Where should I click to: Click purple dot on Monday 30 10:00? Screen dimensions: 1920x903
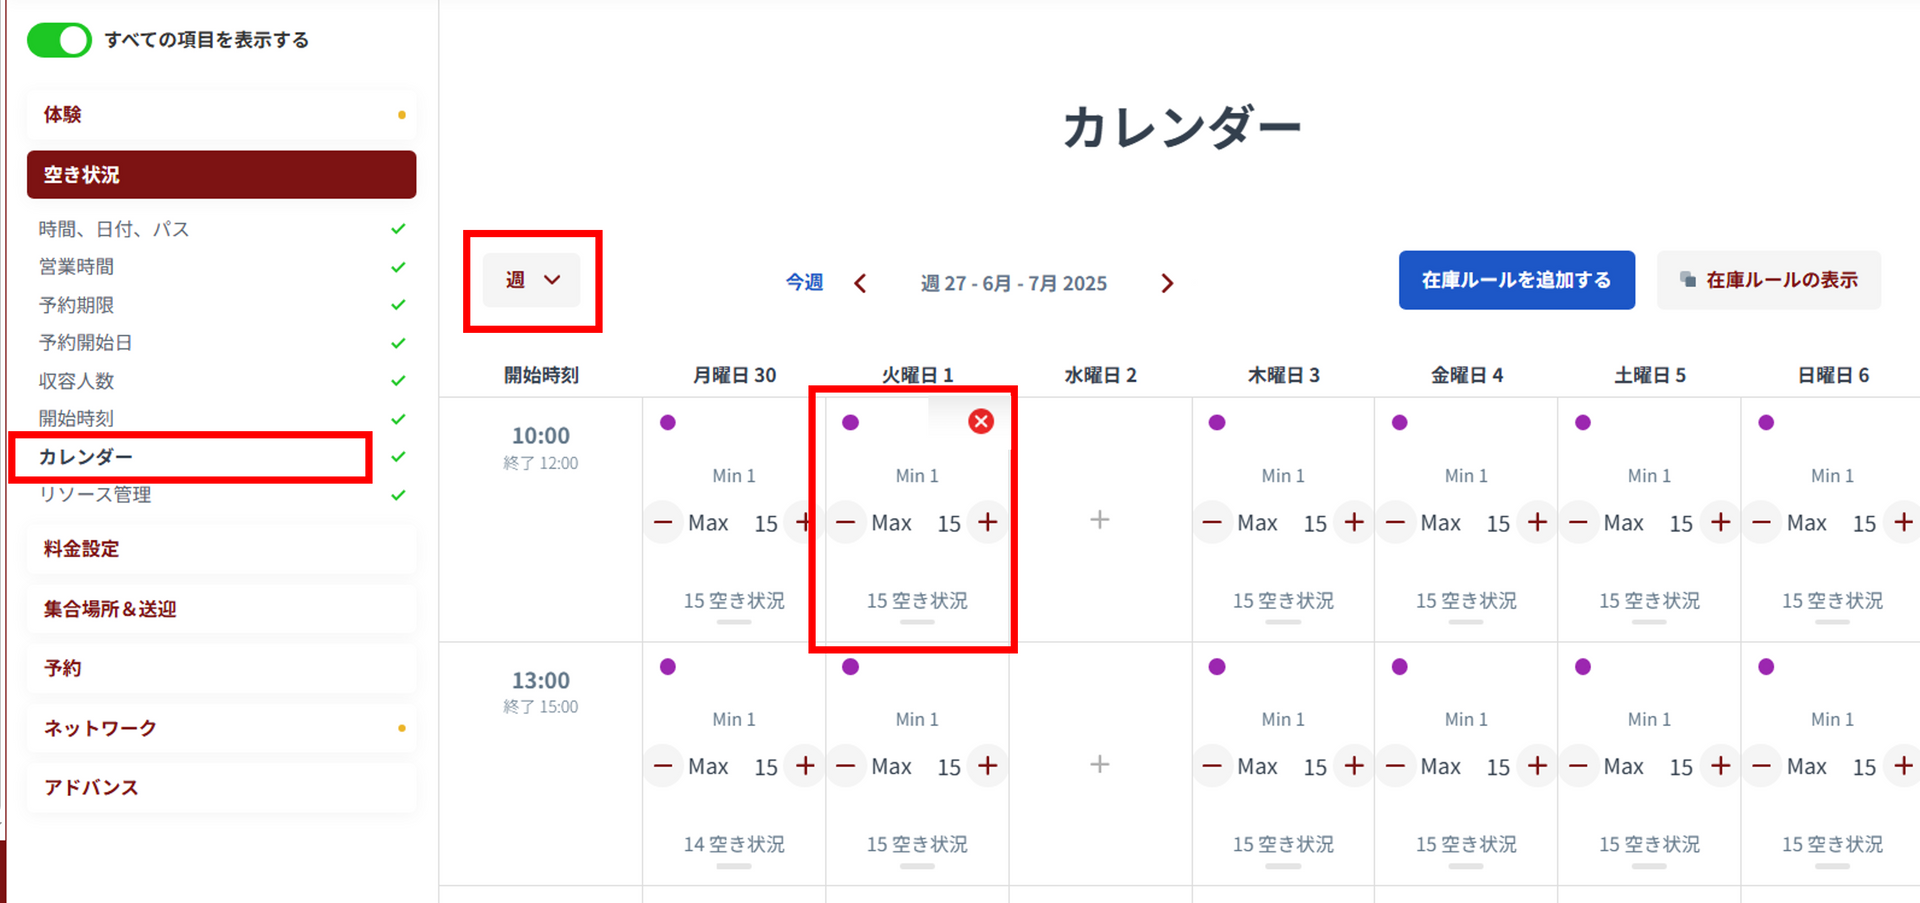[668, 423]
